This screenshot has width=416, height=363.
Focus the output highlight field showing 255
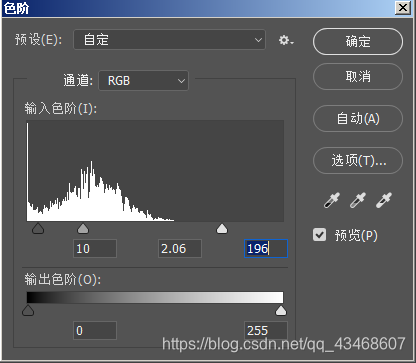[x=266, y=330]
